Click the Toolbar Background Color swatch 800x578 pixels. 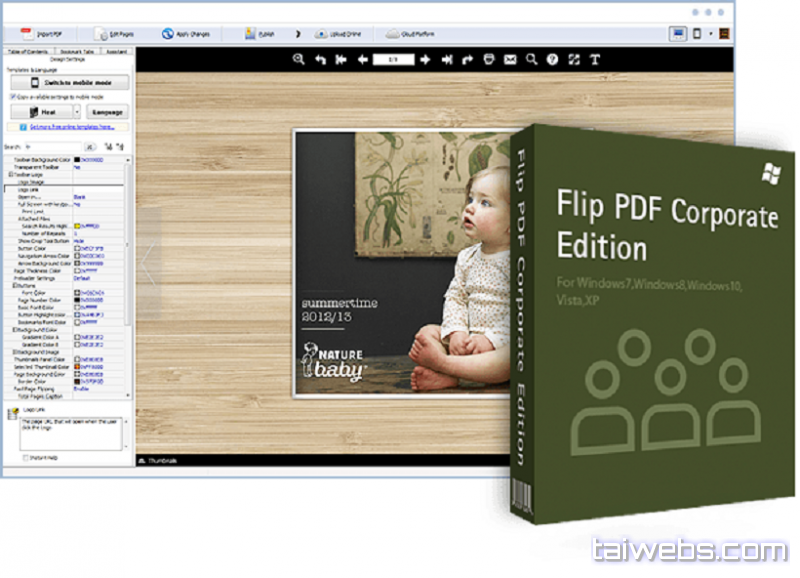point(76,159)
